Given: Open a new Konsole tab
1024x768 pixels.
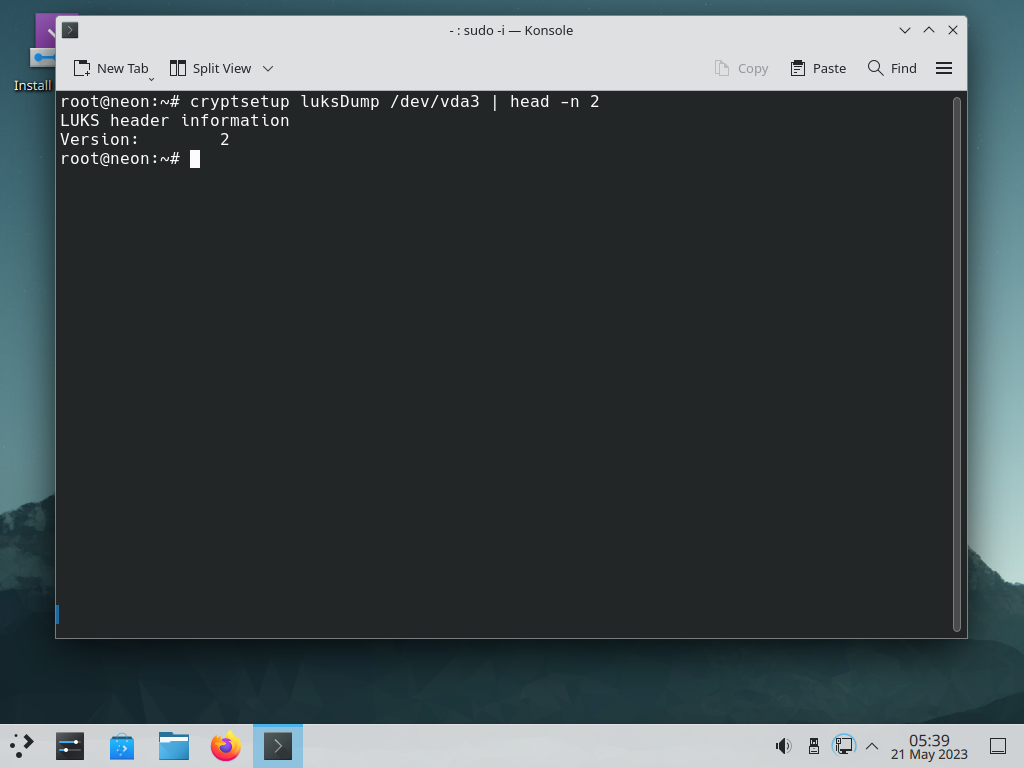Looking at the screenshot, I should point(111,69).
